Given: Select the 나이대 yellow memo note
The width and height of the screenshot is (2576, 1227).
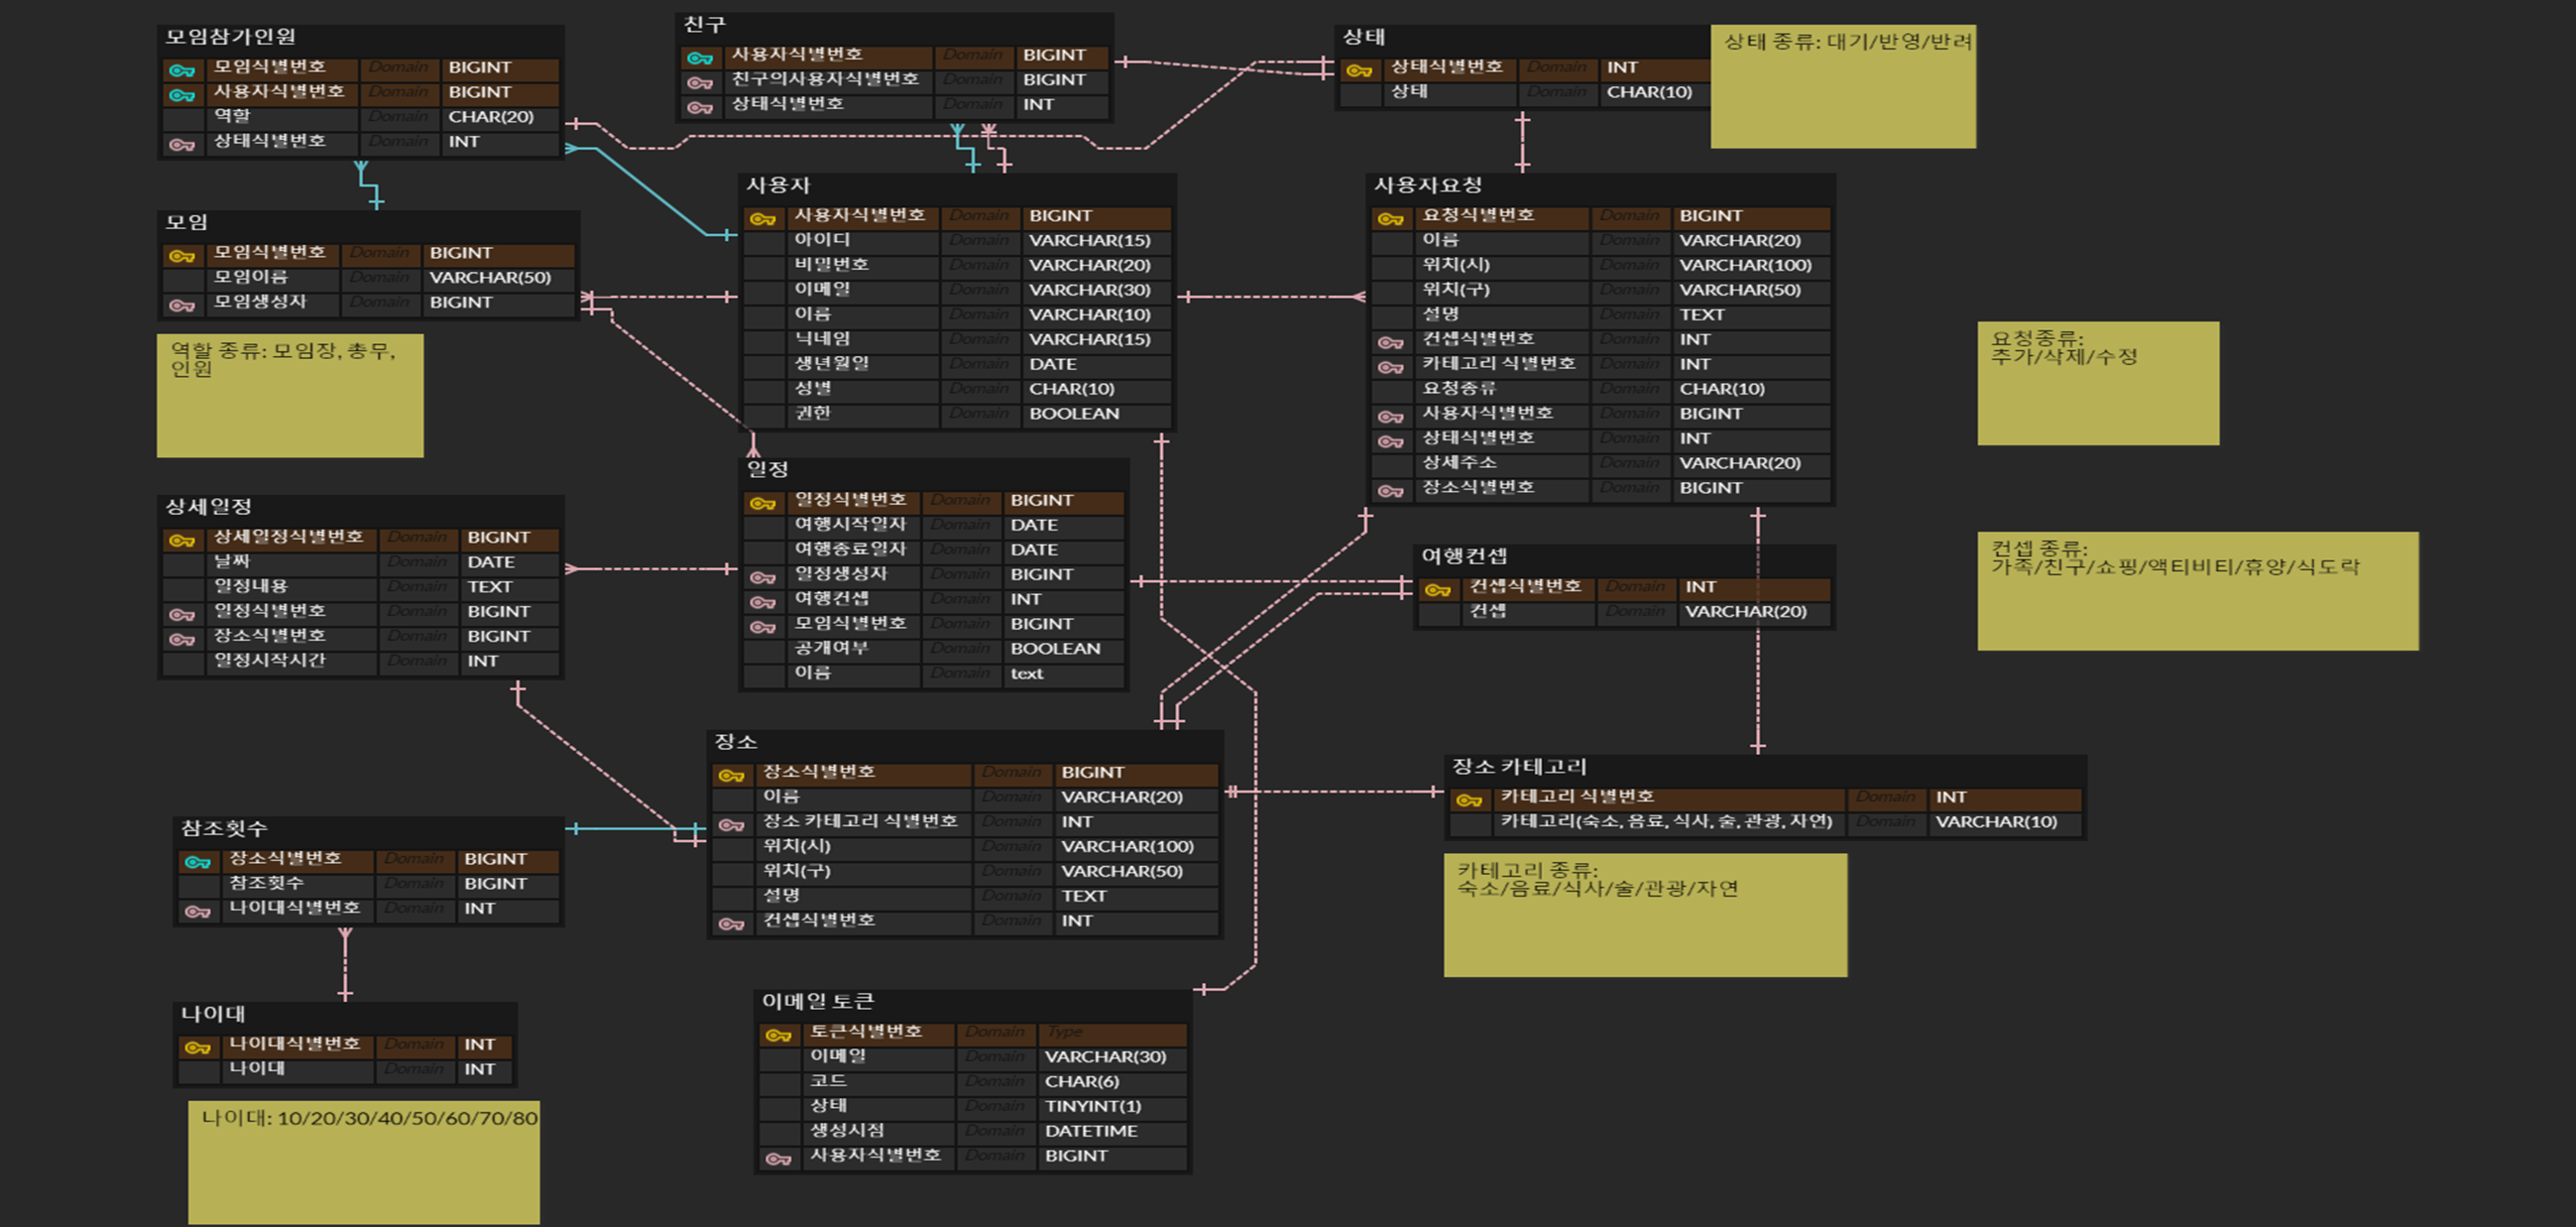Looking at the screenshot, I should click(x=364, y=1162).
